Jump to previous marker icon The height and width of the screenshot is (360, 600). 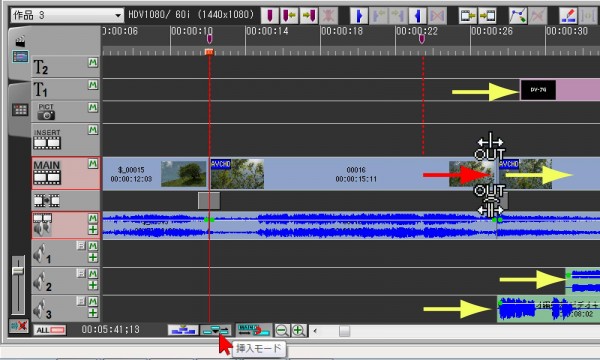click(x=289, y=16)
